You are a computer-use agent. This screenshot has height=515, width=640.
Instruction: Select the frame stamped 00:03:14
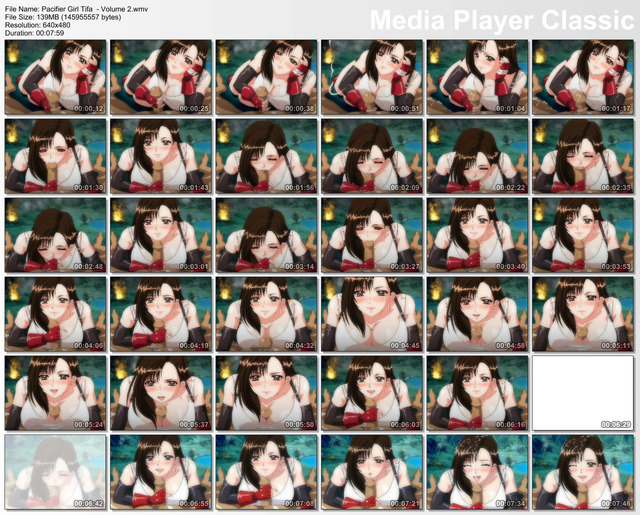coord(266,235)
